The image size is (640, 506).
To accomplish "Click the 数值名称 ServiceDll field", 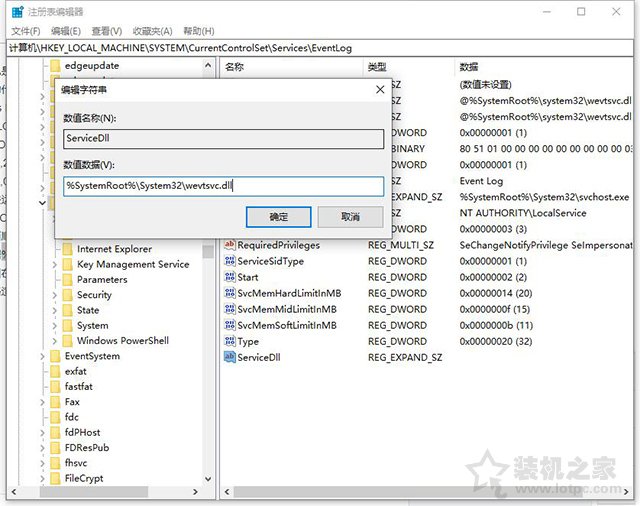I will pos(224,139).
